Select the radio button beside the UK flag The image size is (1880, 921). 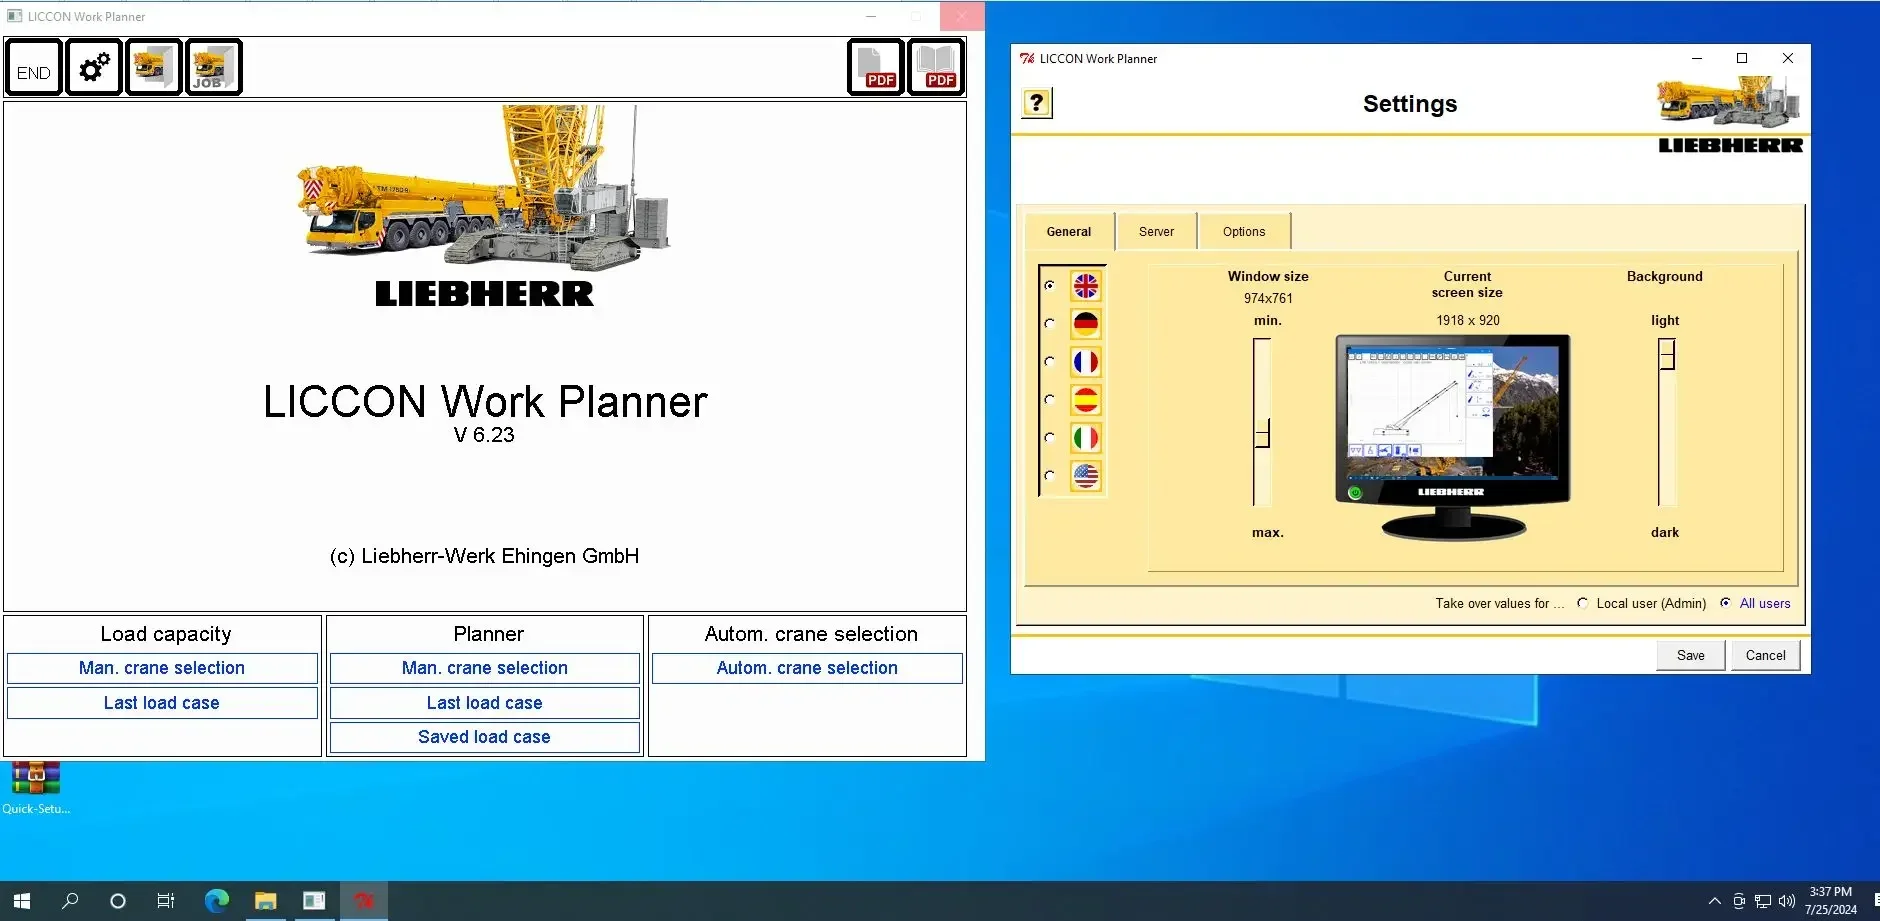coord(1049,286)
